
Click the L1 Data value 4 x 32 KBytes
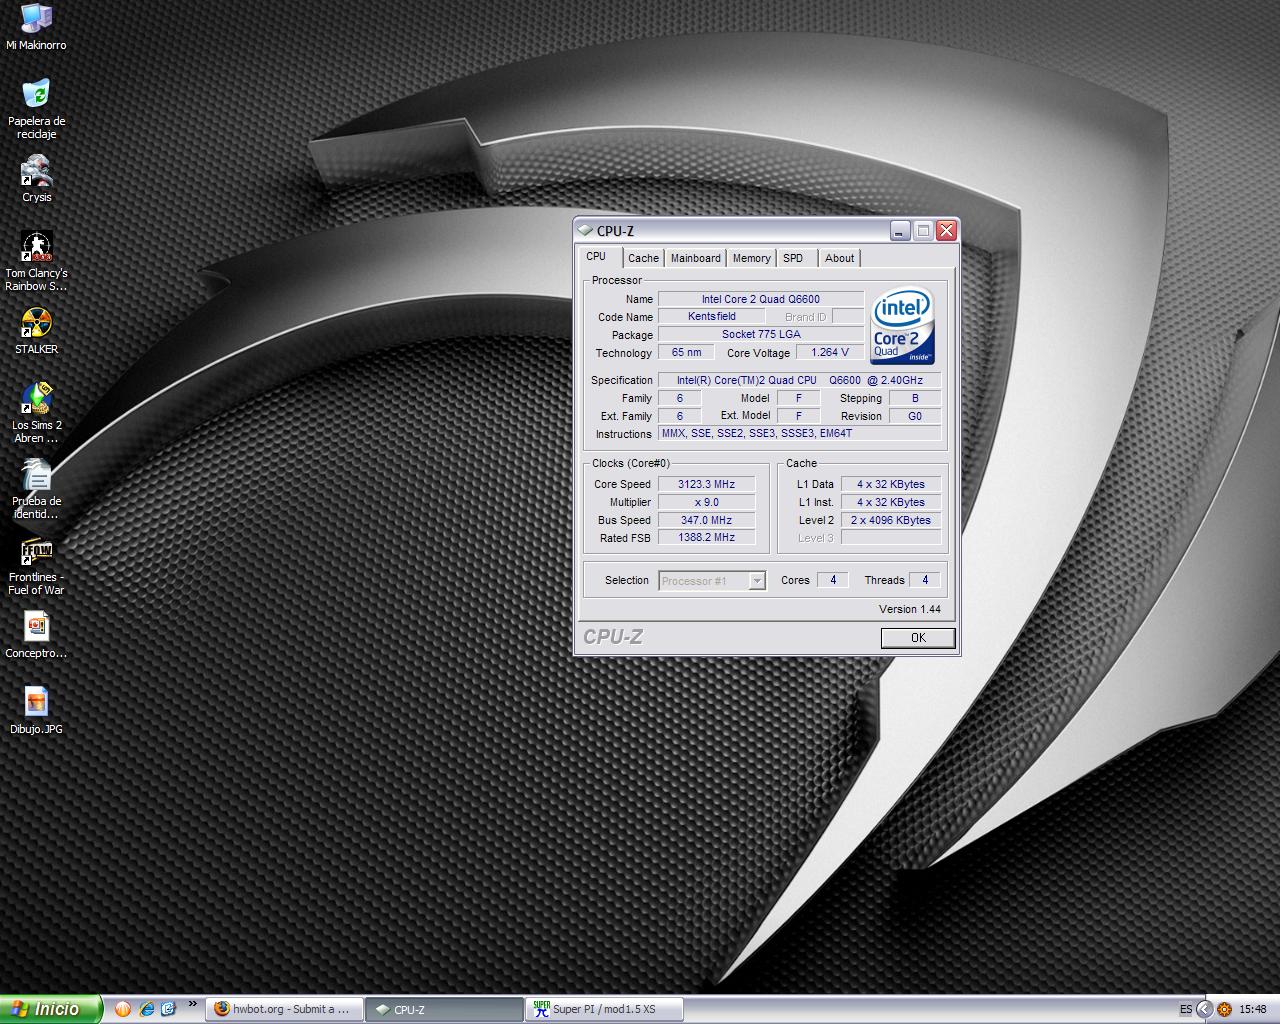(x=890, y=484)
